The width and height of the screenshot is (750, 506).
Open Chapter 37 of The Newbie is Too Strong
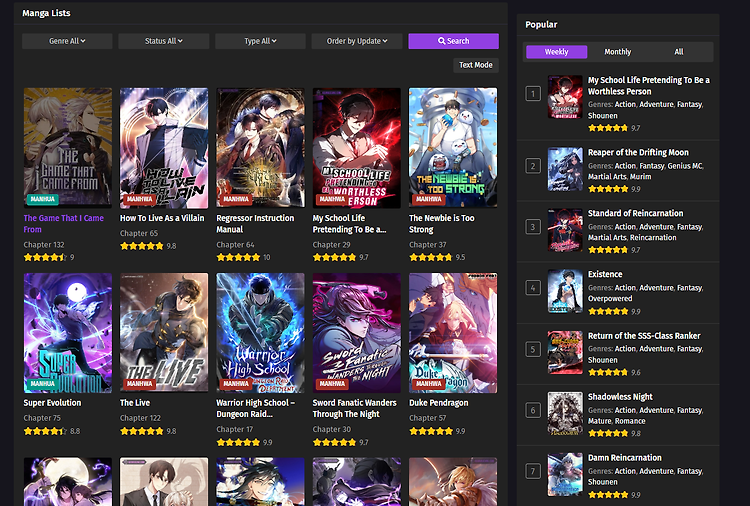click(x=428, y=244)
